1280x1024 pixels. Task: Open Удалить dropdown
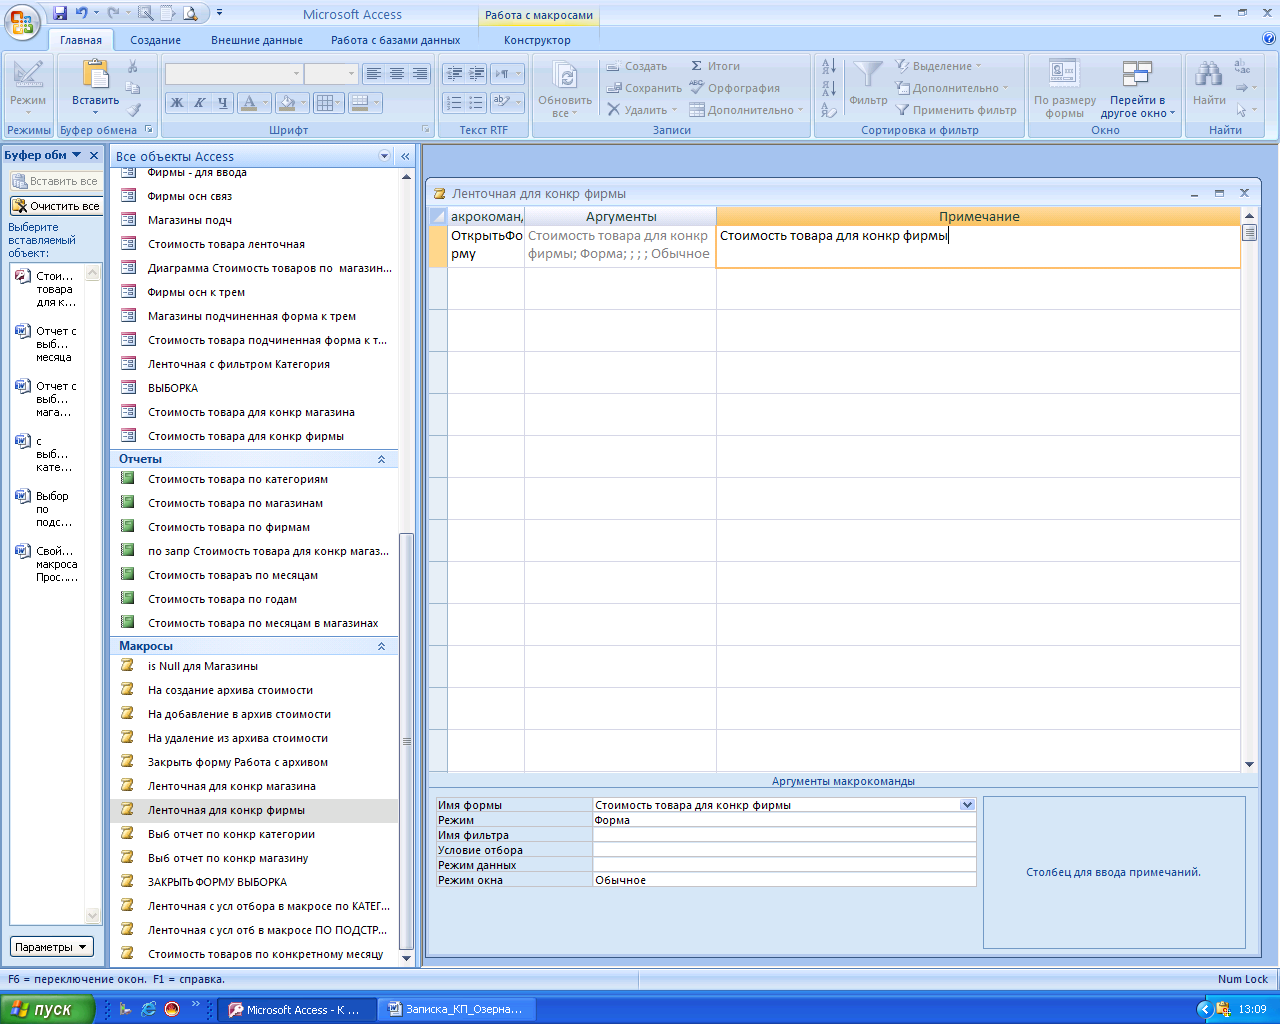click(x=643, y=110)
